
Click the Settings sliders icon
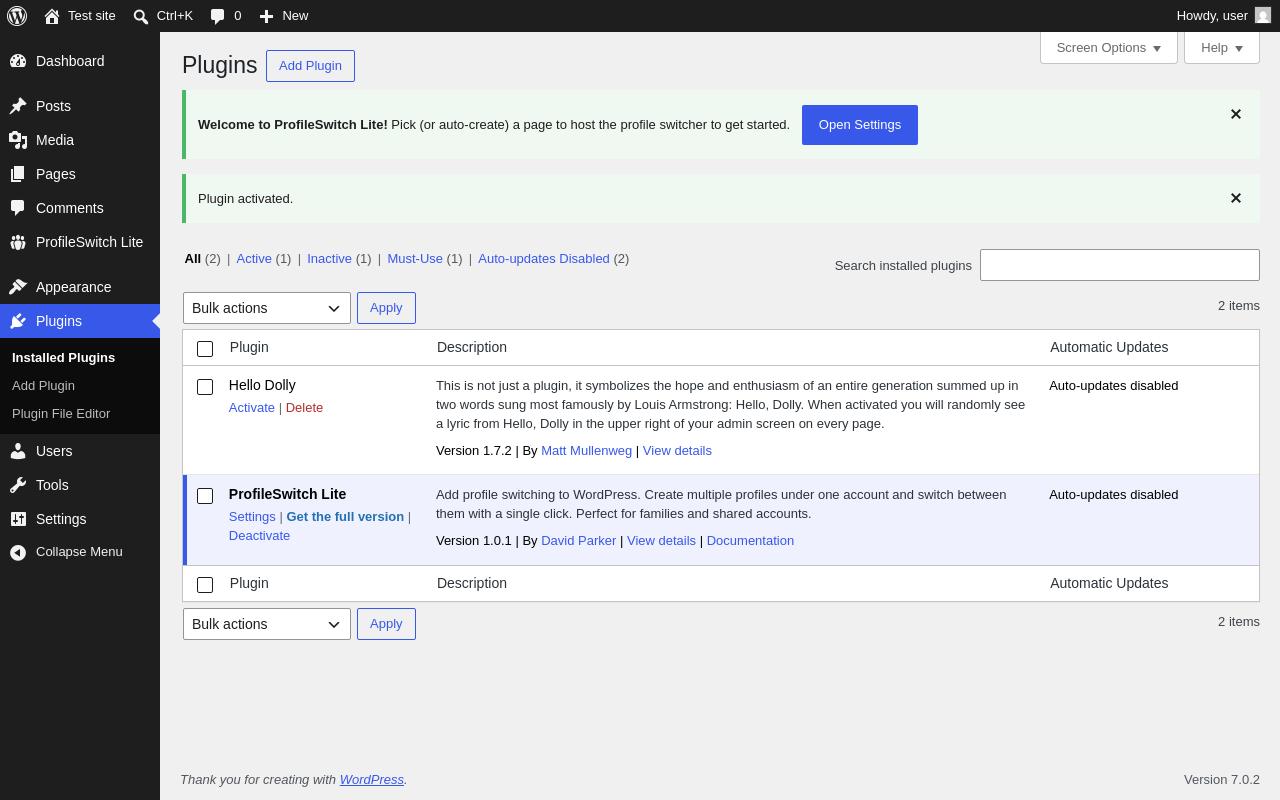[18, 519]
